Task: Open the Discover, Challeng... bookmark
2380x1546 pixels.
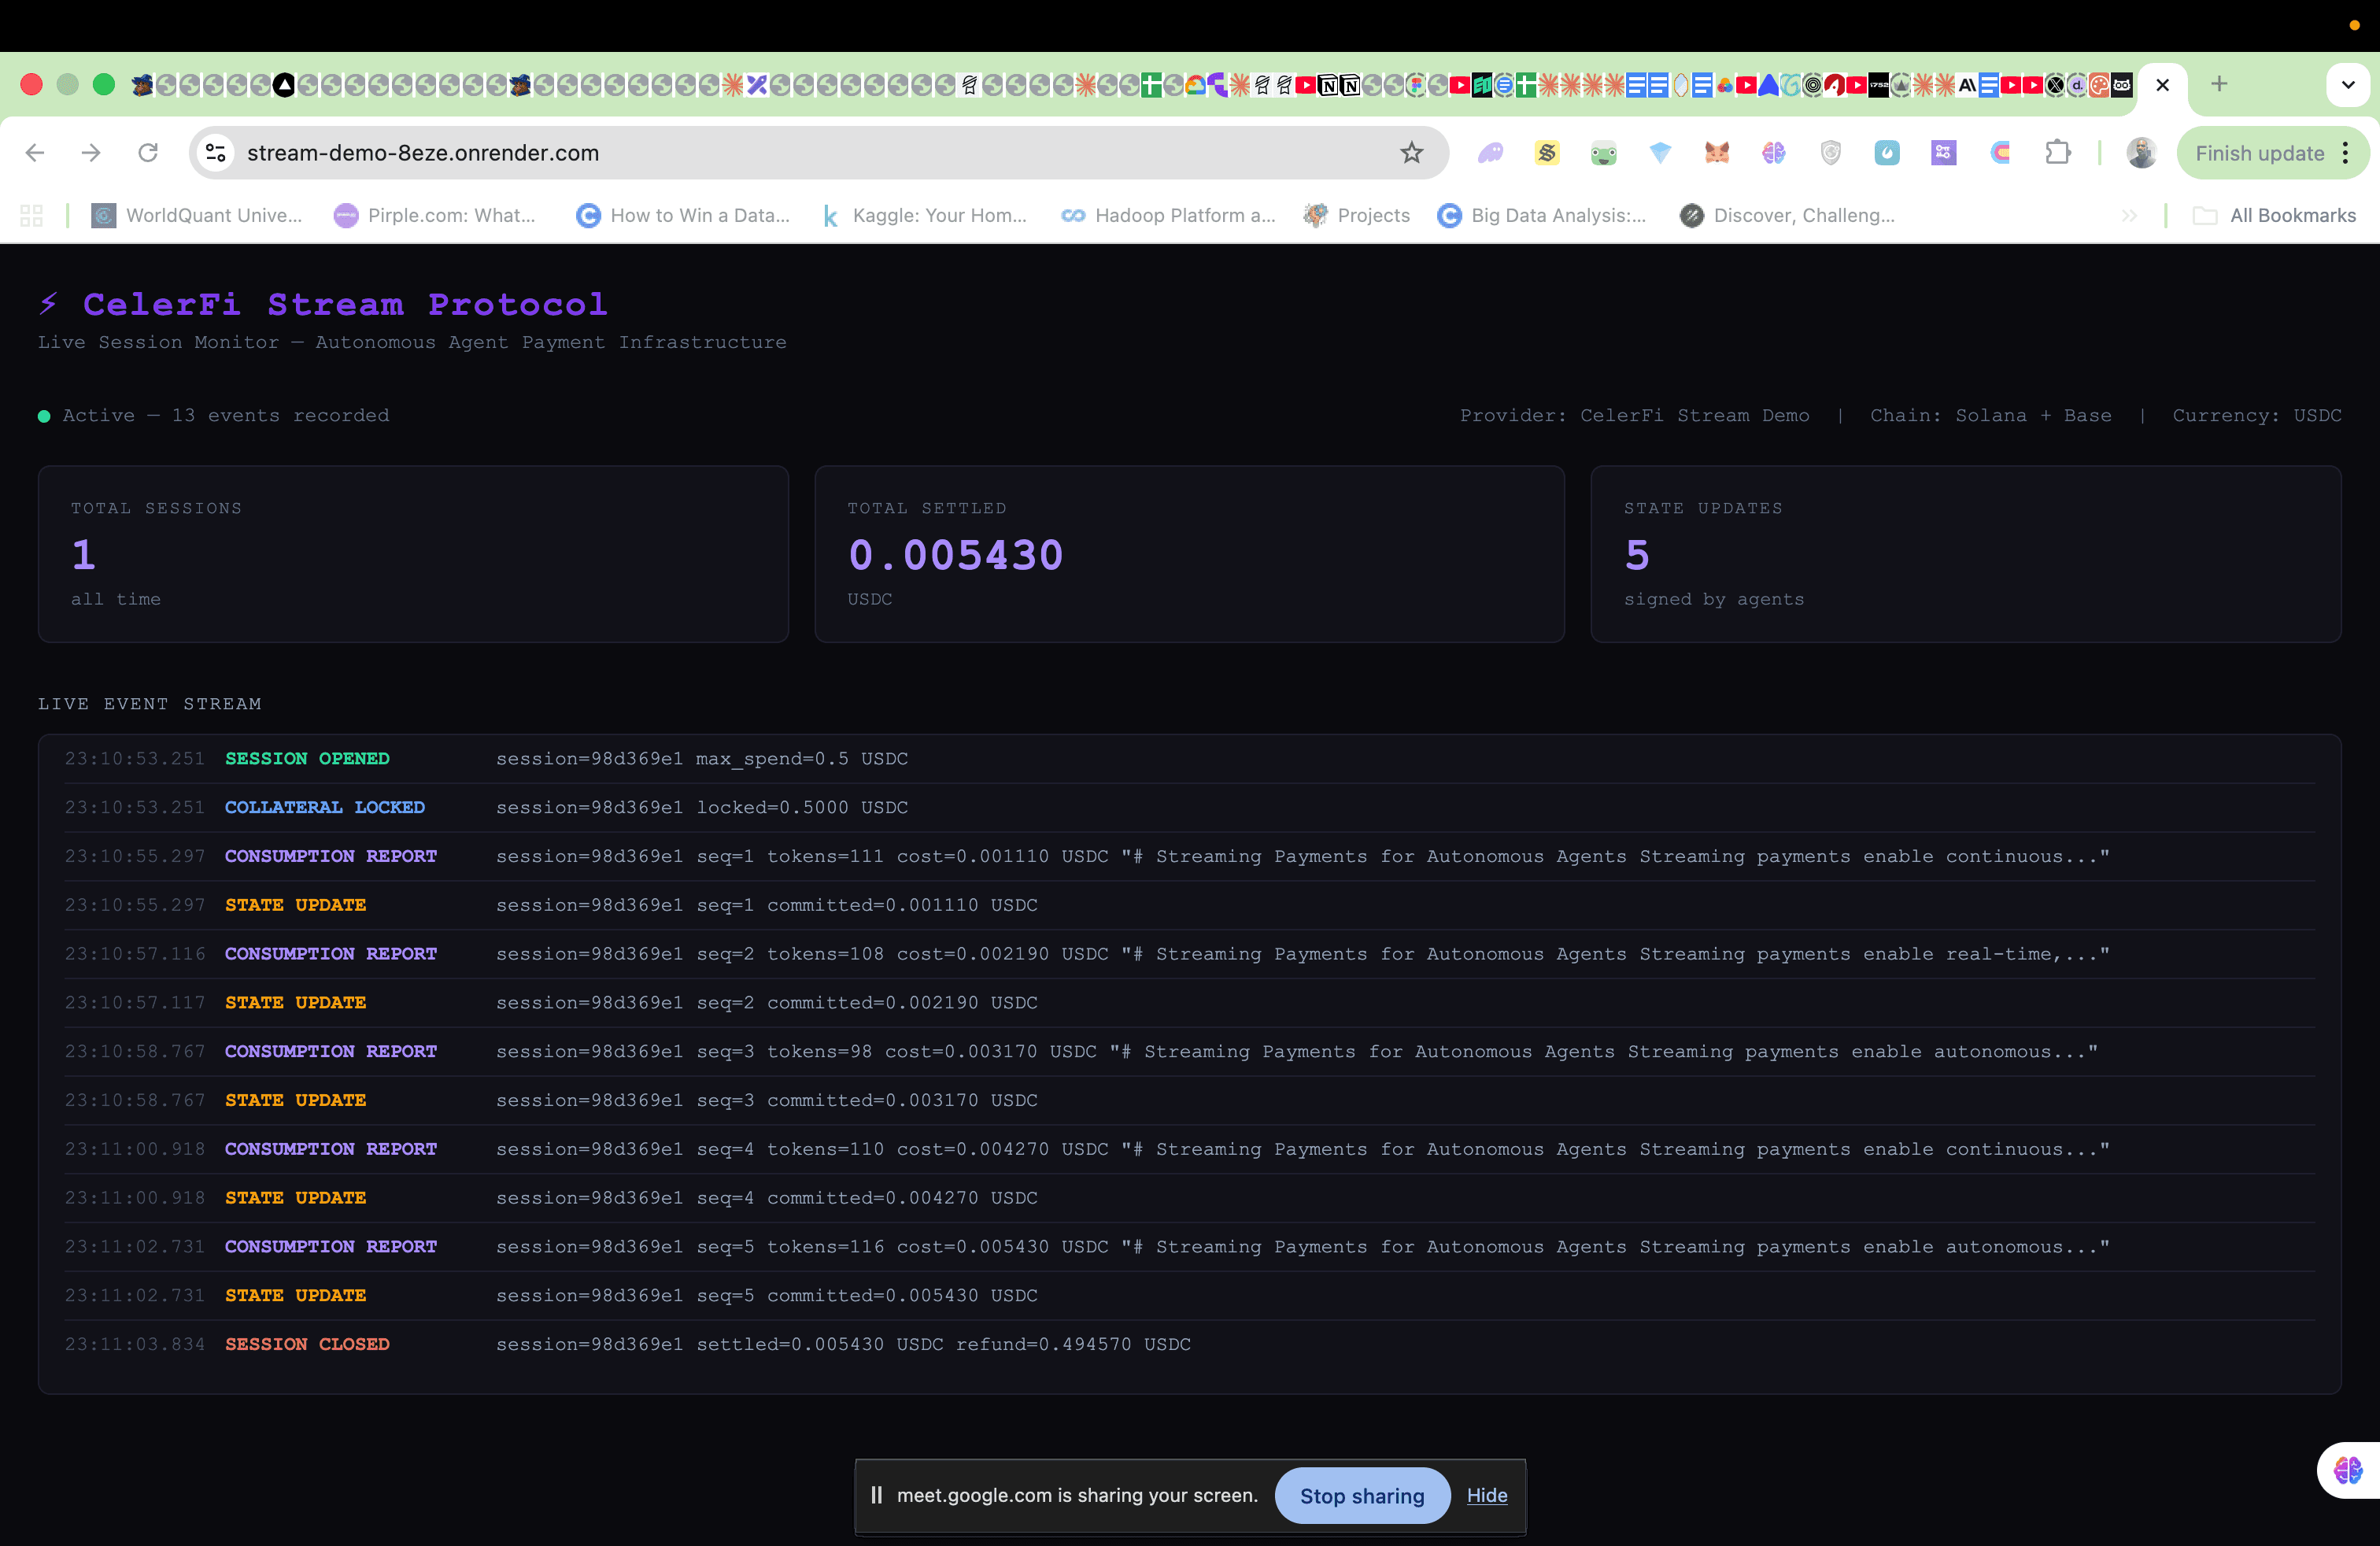Action: pos(1787,215)
